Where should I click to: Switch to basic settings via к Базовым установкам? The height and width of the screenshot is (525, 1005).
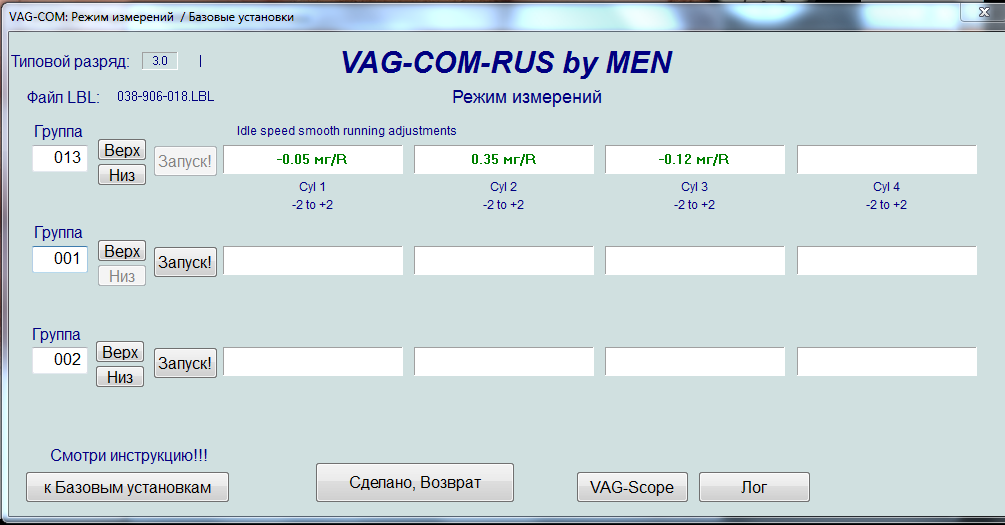[x=127, y=487]
